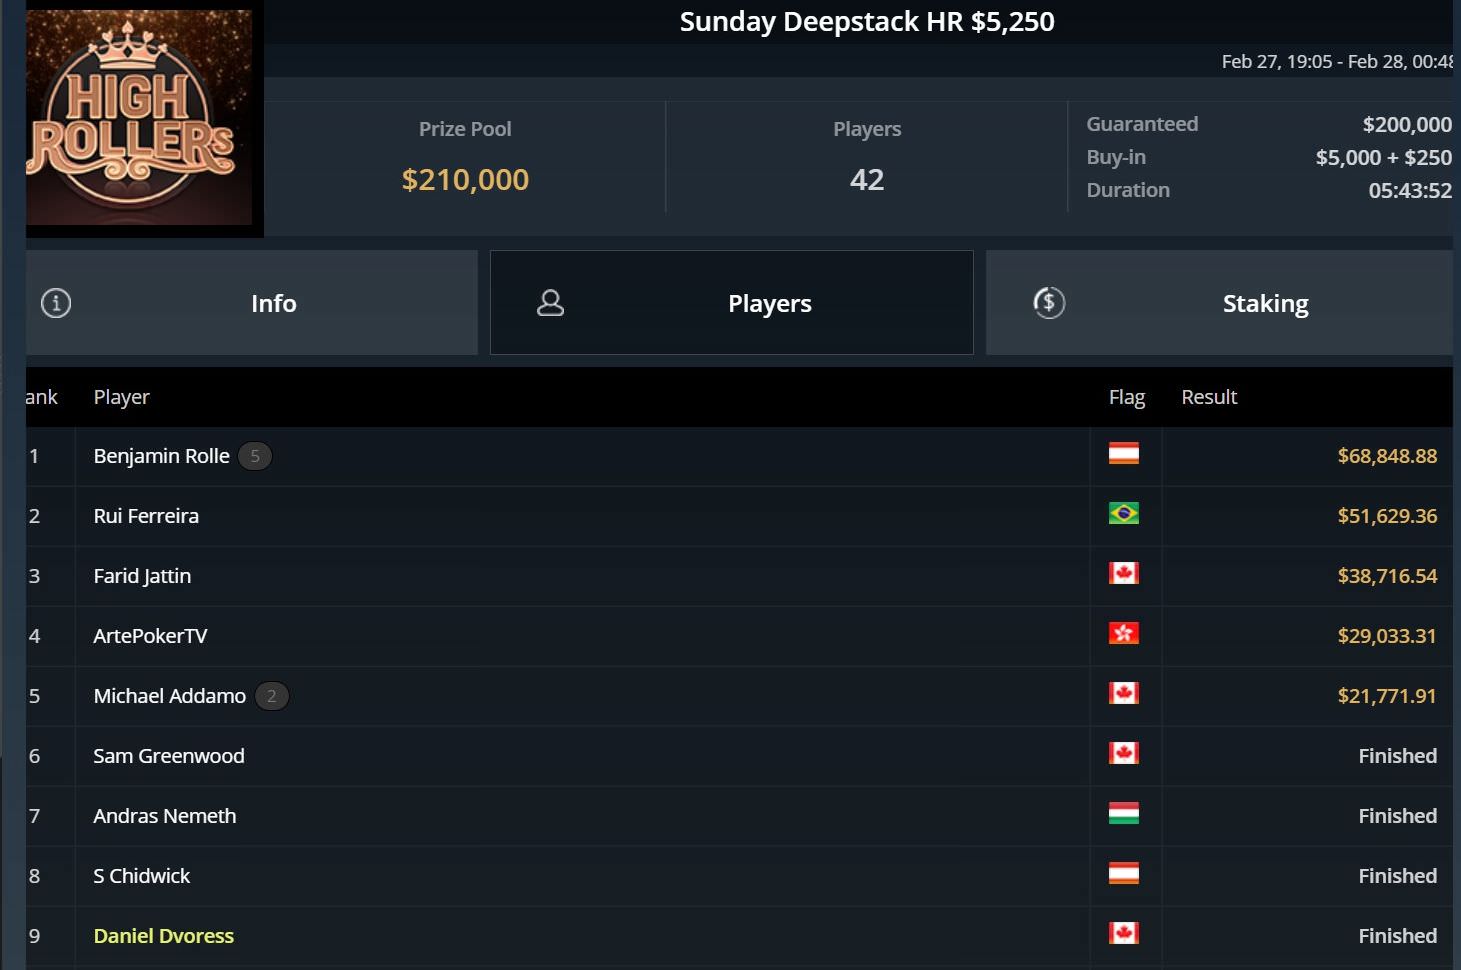Select highlighted player Daniel Dvoress
1461x970 pixels.
coord(163,936)
